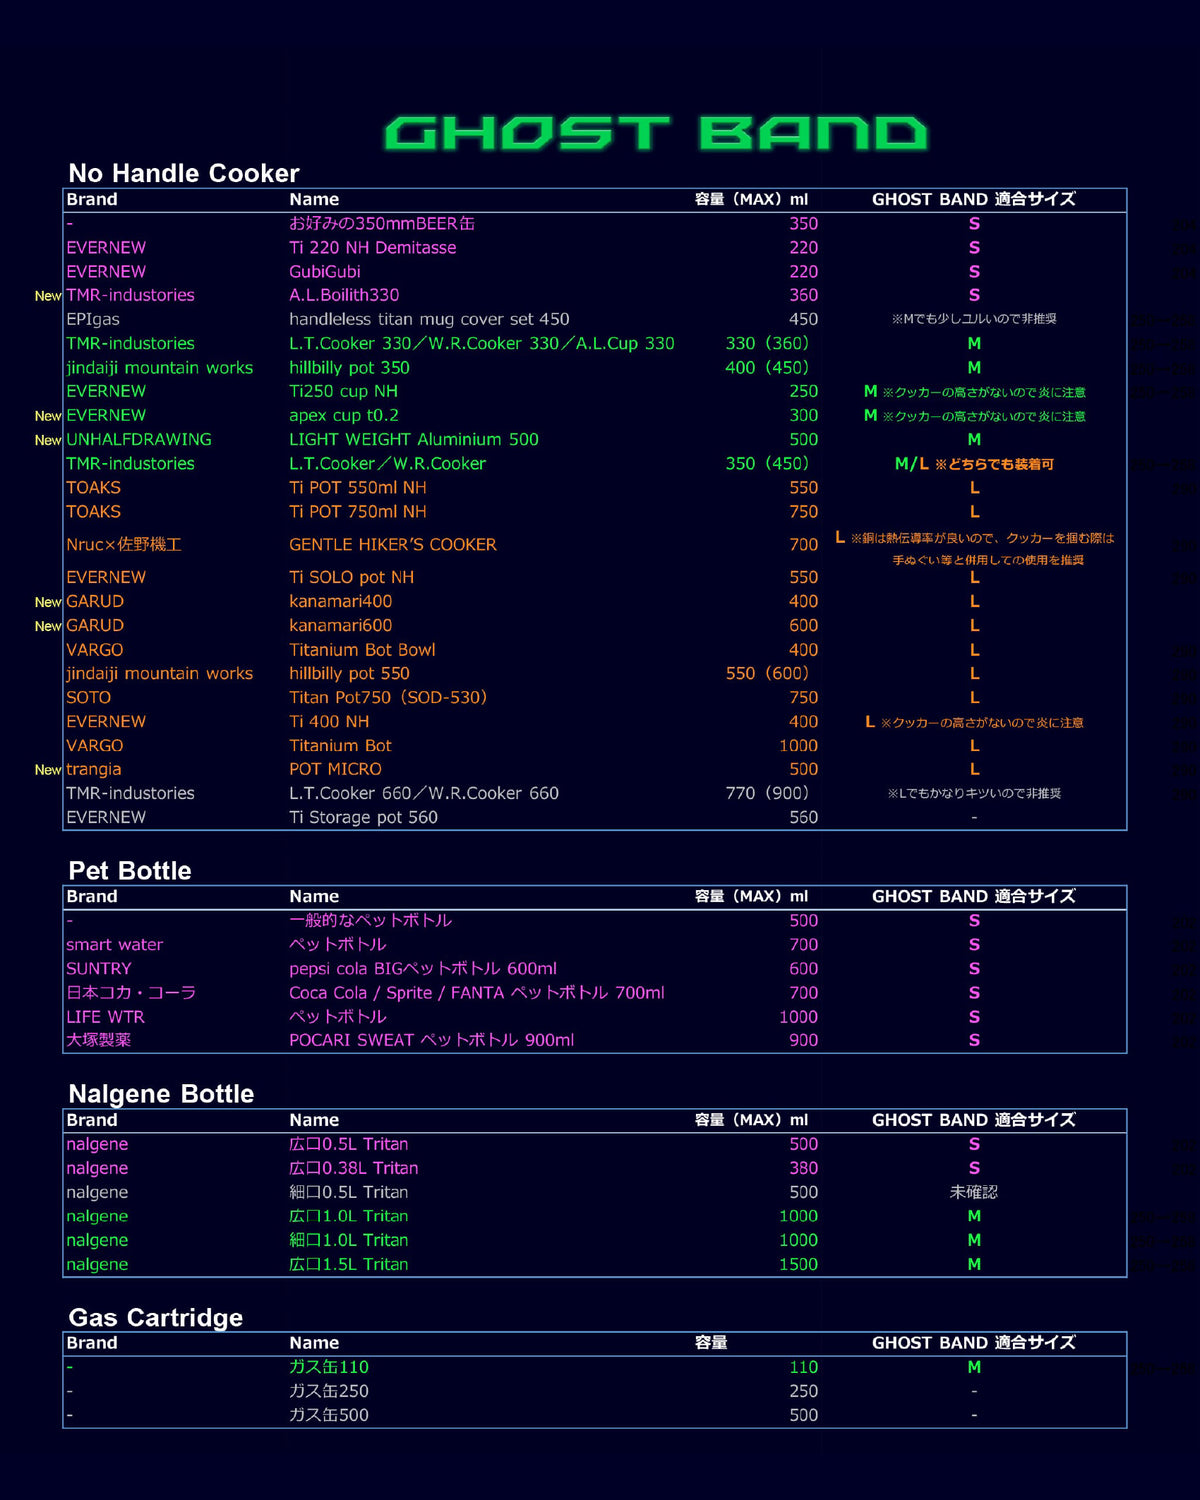This screenshot has height=1500, width=1200.
Task: Click the 'ガス缶110' entry
Action: (x=329, y=1367)
